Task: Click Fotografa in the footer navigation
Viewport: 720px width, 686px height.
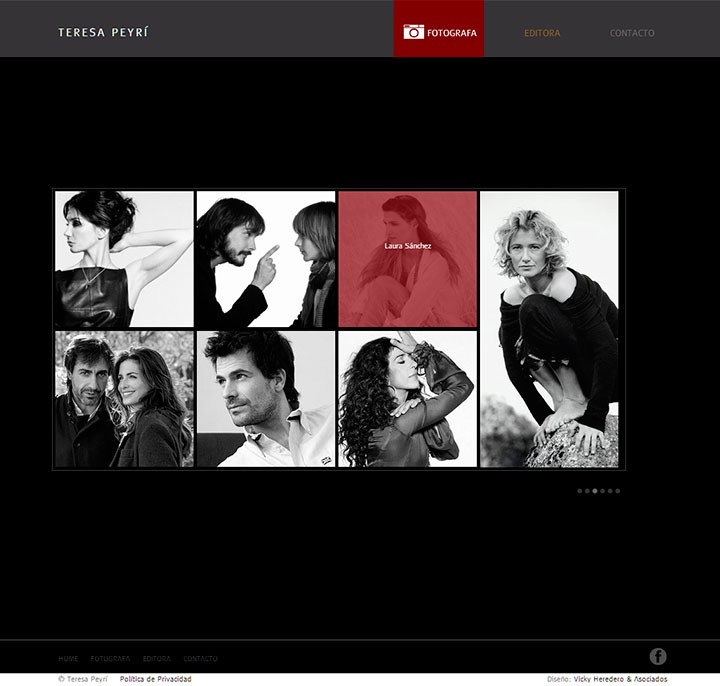Action: [x=110, y=659]
